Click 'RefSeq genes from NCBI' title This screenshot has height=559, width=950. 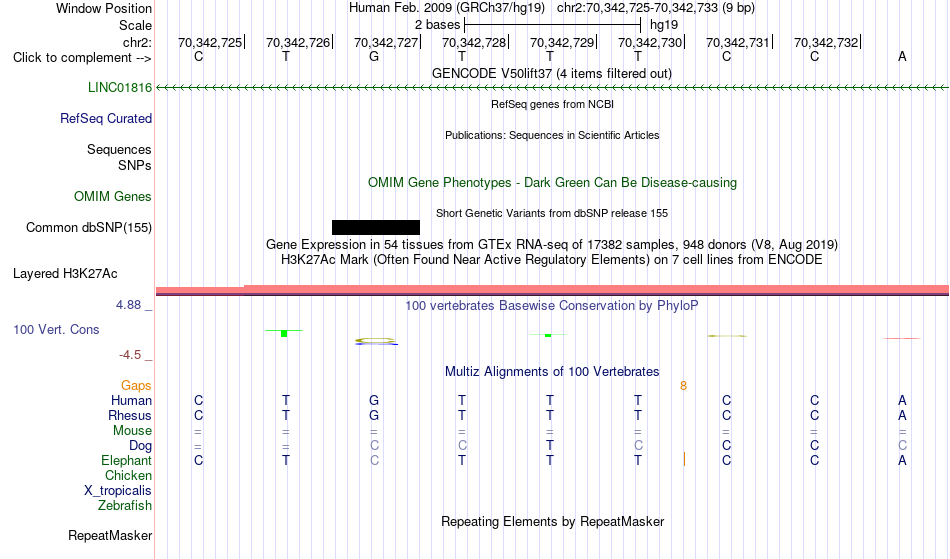click(553, 104)
